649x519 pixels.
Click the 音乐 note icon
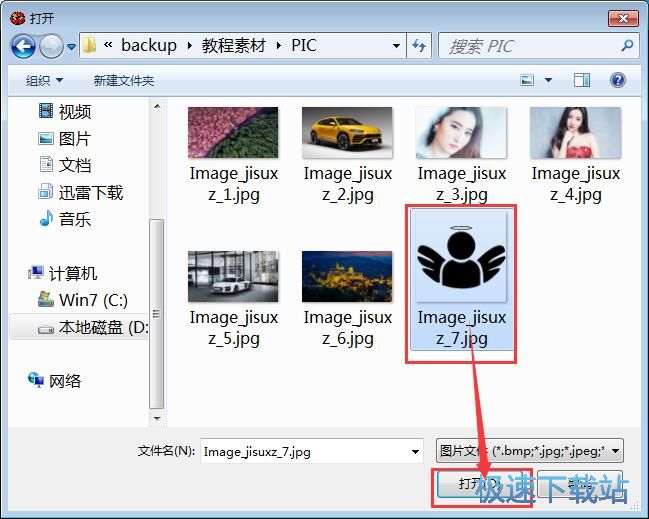tap(46, 219)
